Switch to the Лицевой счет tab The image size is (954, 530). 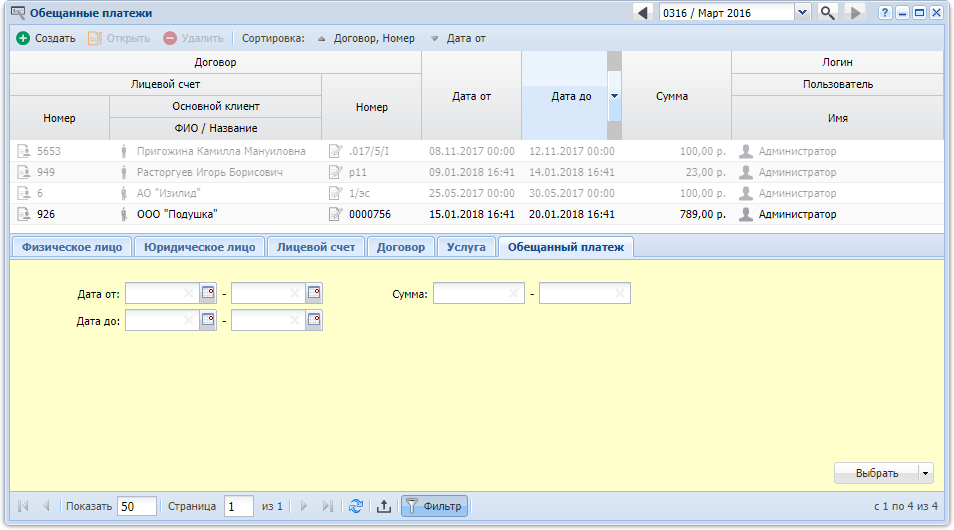316,247
